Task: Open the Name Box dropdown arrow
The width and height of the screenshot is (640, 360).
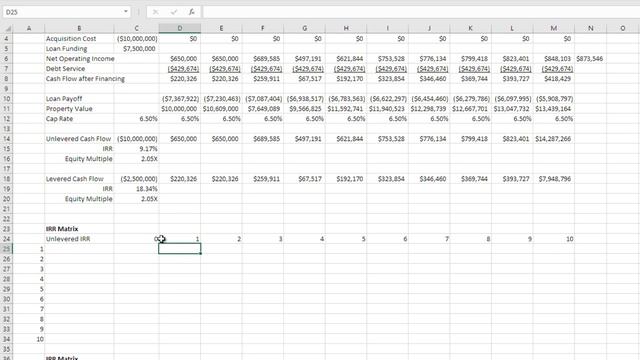Action: (126, 11)
